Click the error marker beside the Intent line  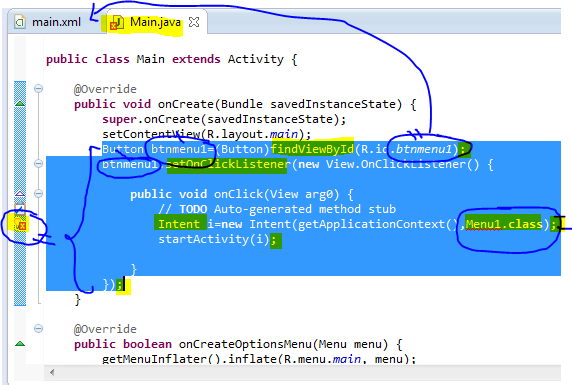click(x=20, y=224)
